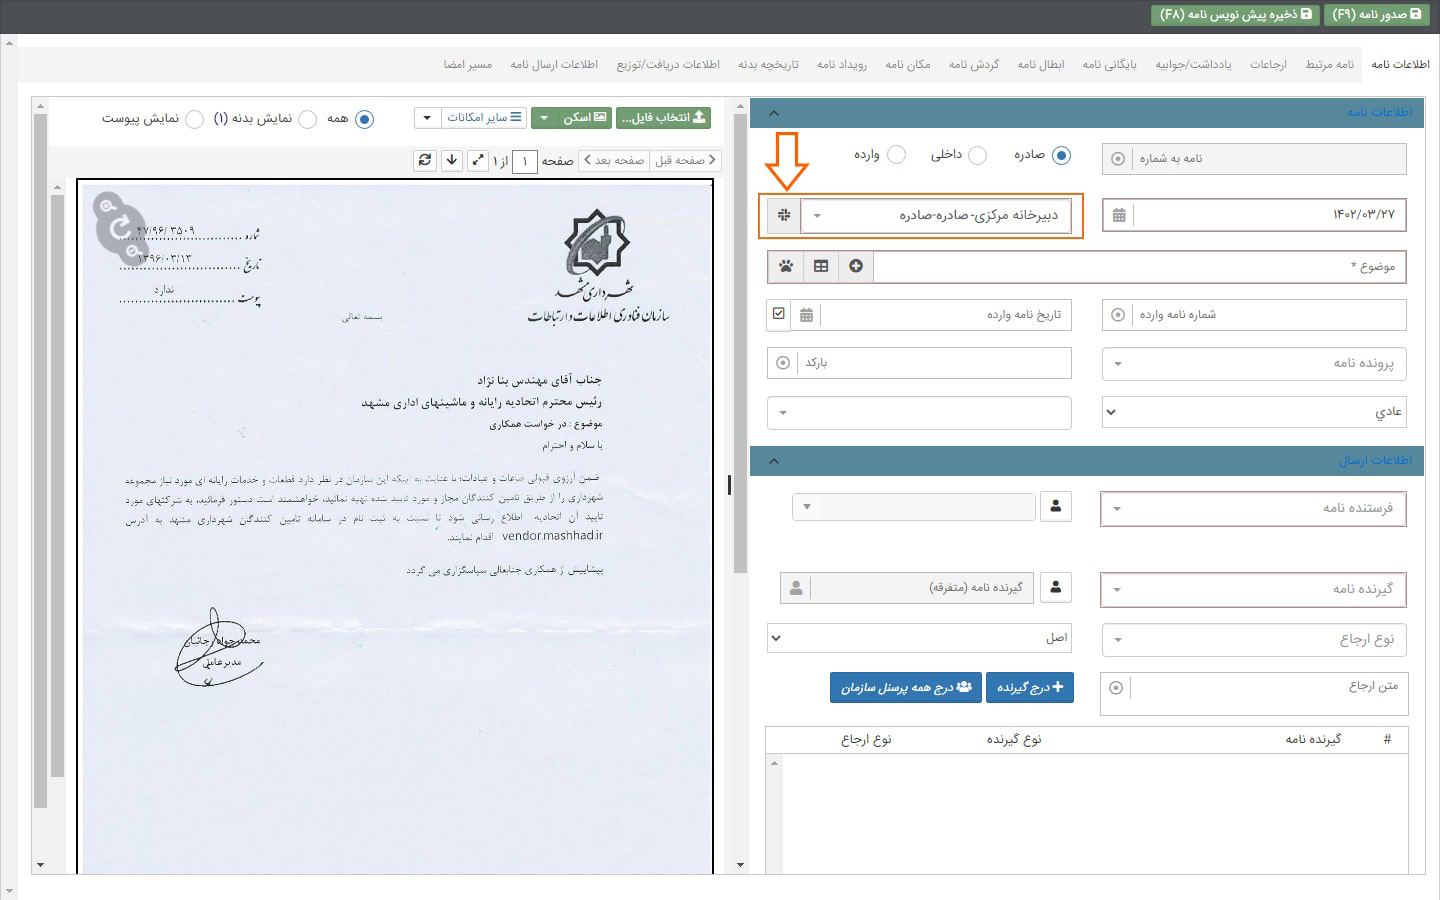Switch to the گردش نامه tab

(x=973, y=64)
